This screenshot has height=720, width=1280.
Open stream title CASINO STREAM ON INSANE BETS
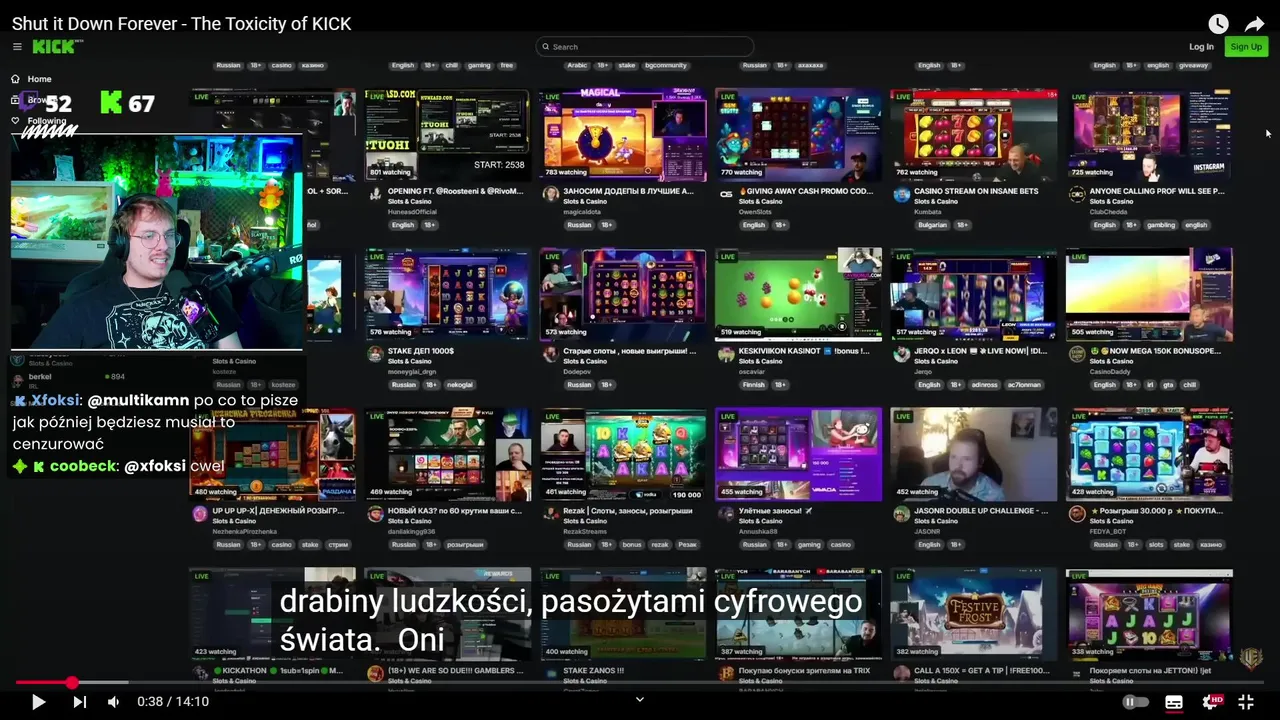point(976,191)
